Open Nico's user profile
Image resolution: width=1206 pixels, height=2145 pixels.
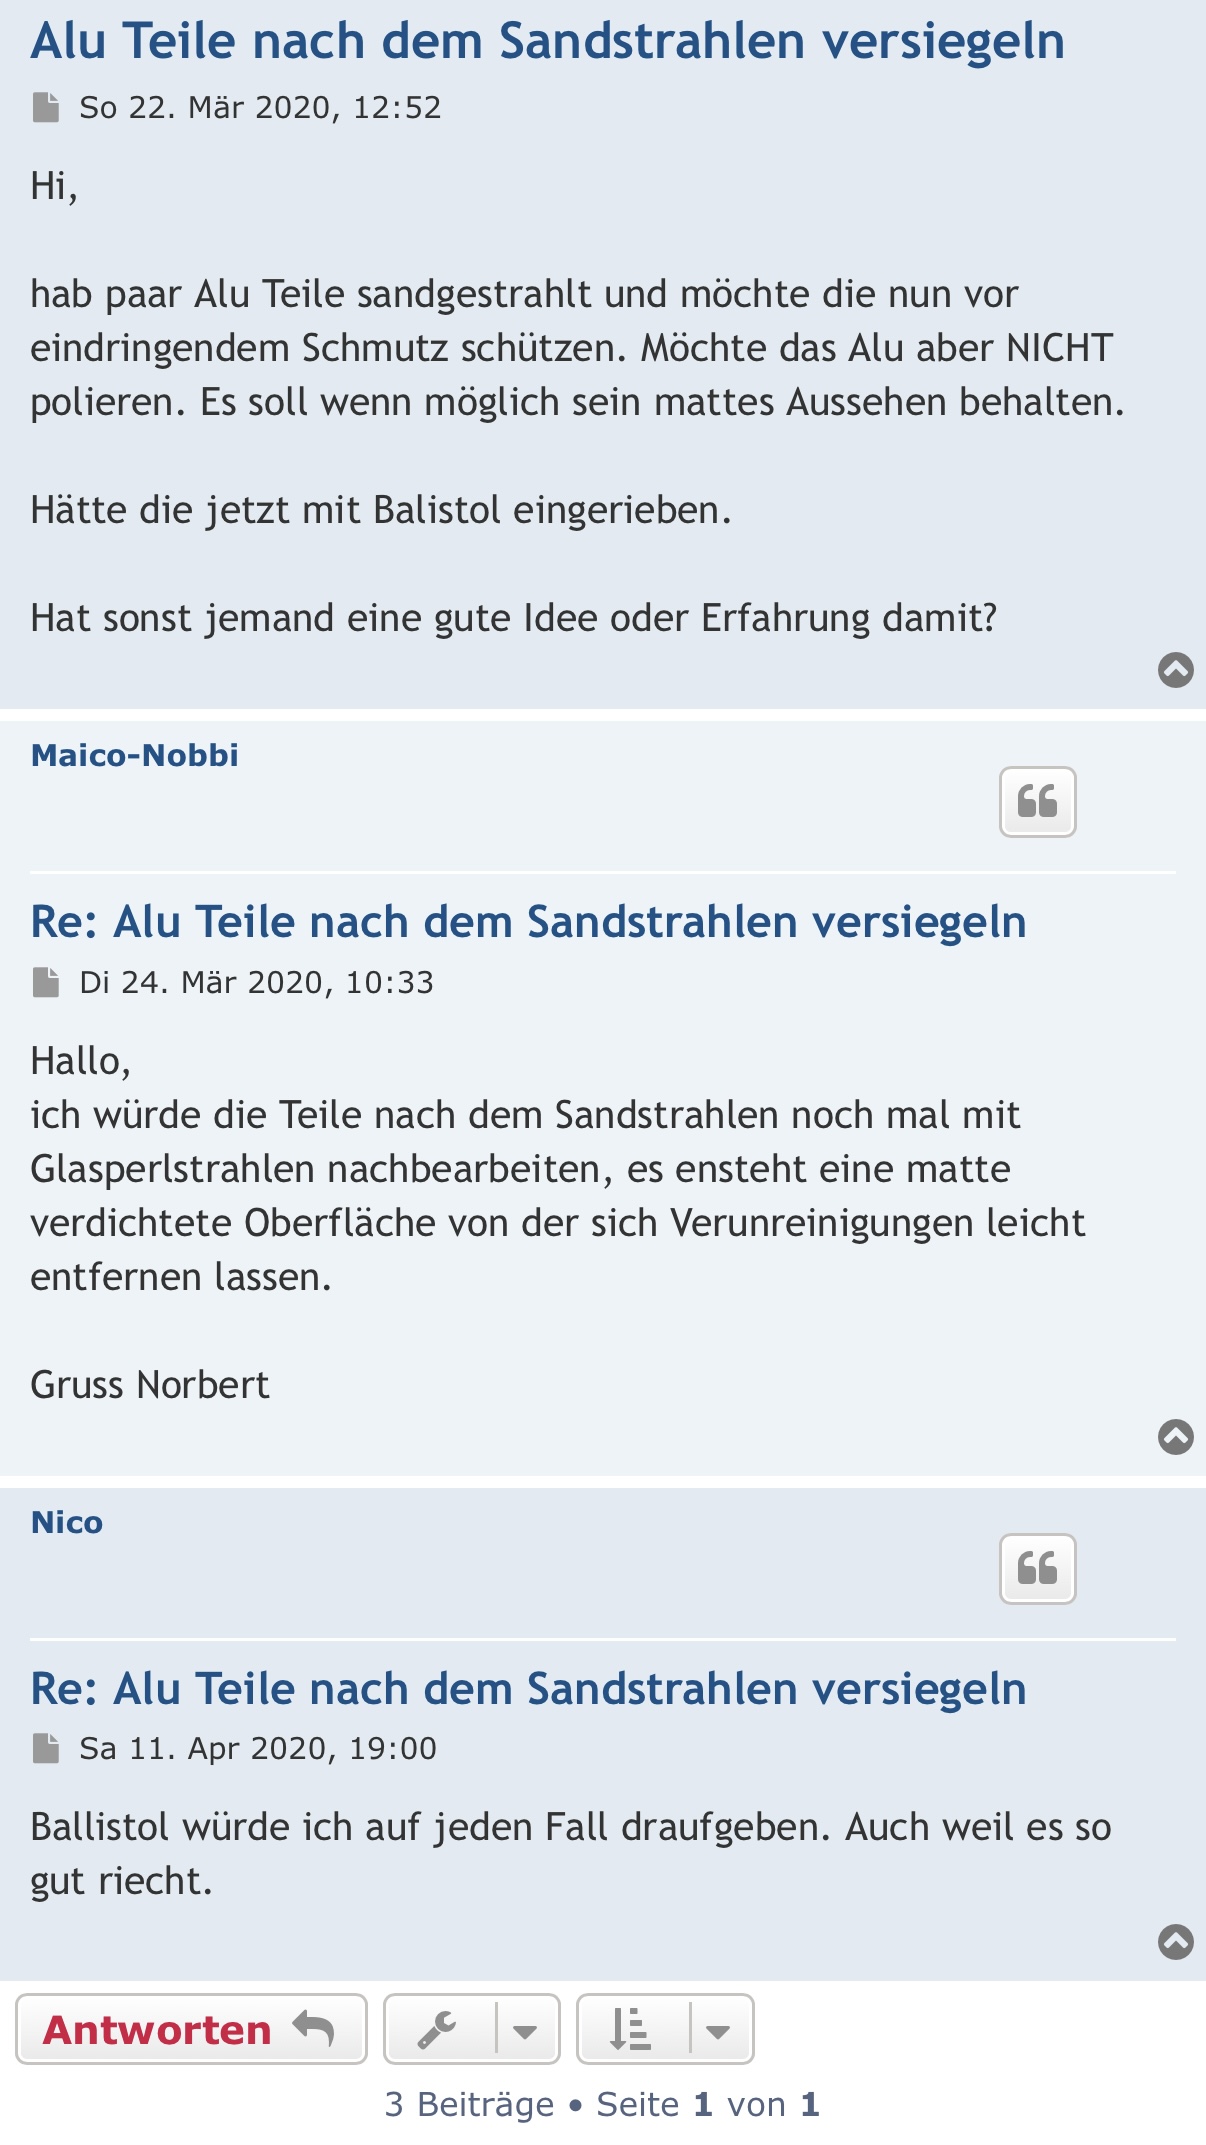(x=67, y=1522)
